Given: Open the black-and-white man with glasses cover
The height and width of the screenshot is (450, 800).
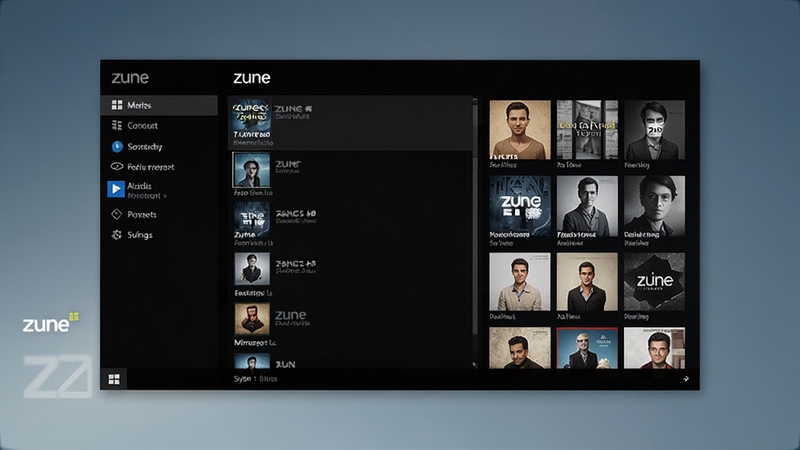Looking at the screenshot, I should tap(655, 206).
